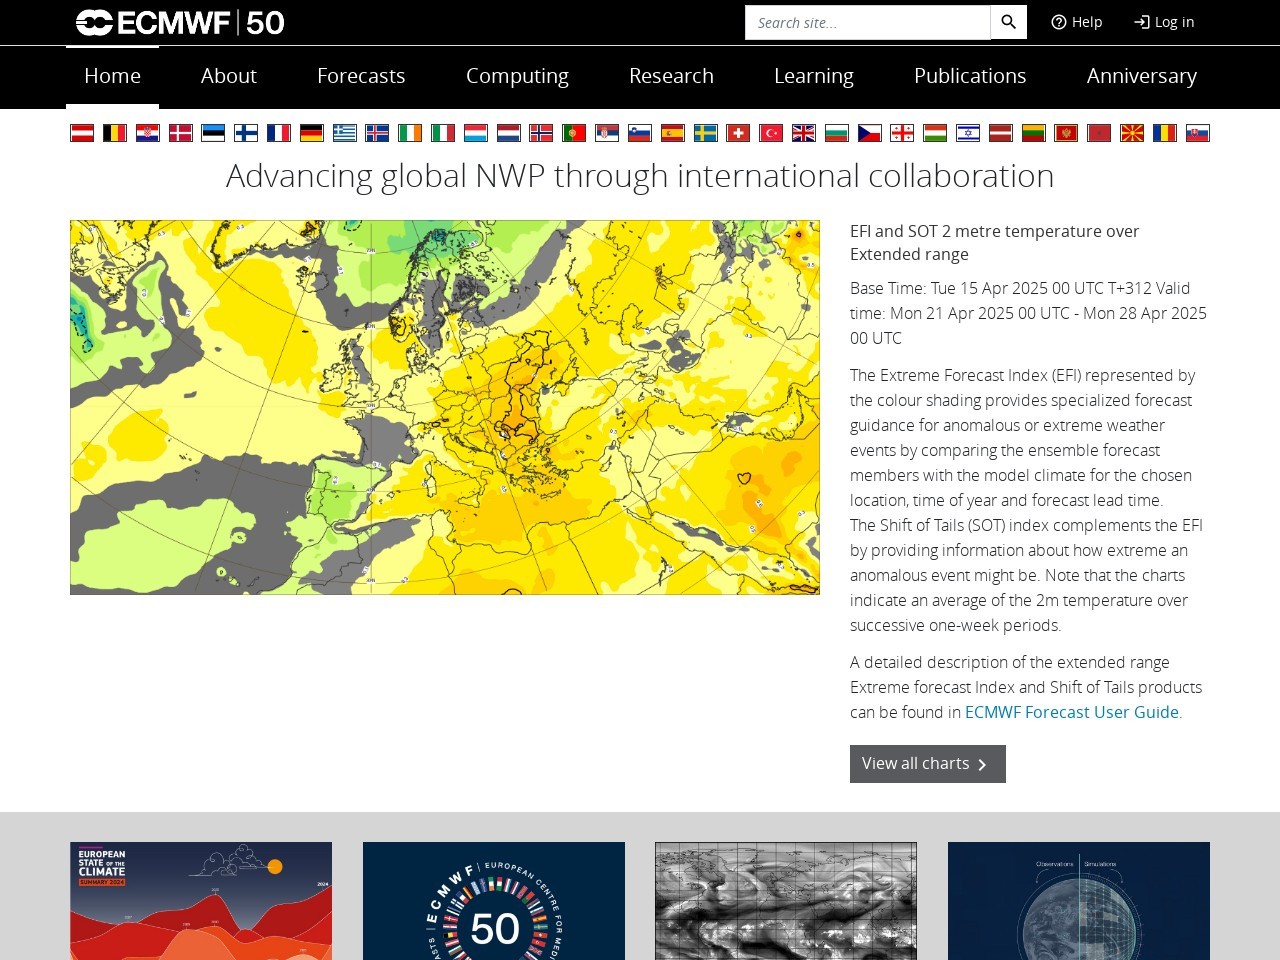Image resolution: width=1280 pixels, height=960 pixels.
Task: Open the European State of the Climate card
Action: [x=201, y=901]
